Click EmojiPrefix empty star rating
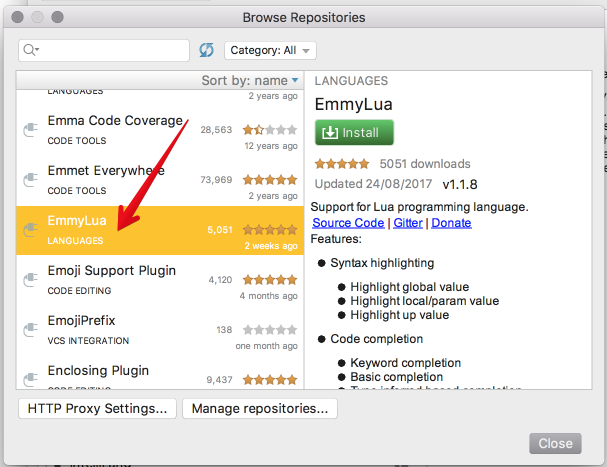This screenshot has height=467, width=607. point(270,330)
